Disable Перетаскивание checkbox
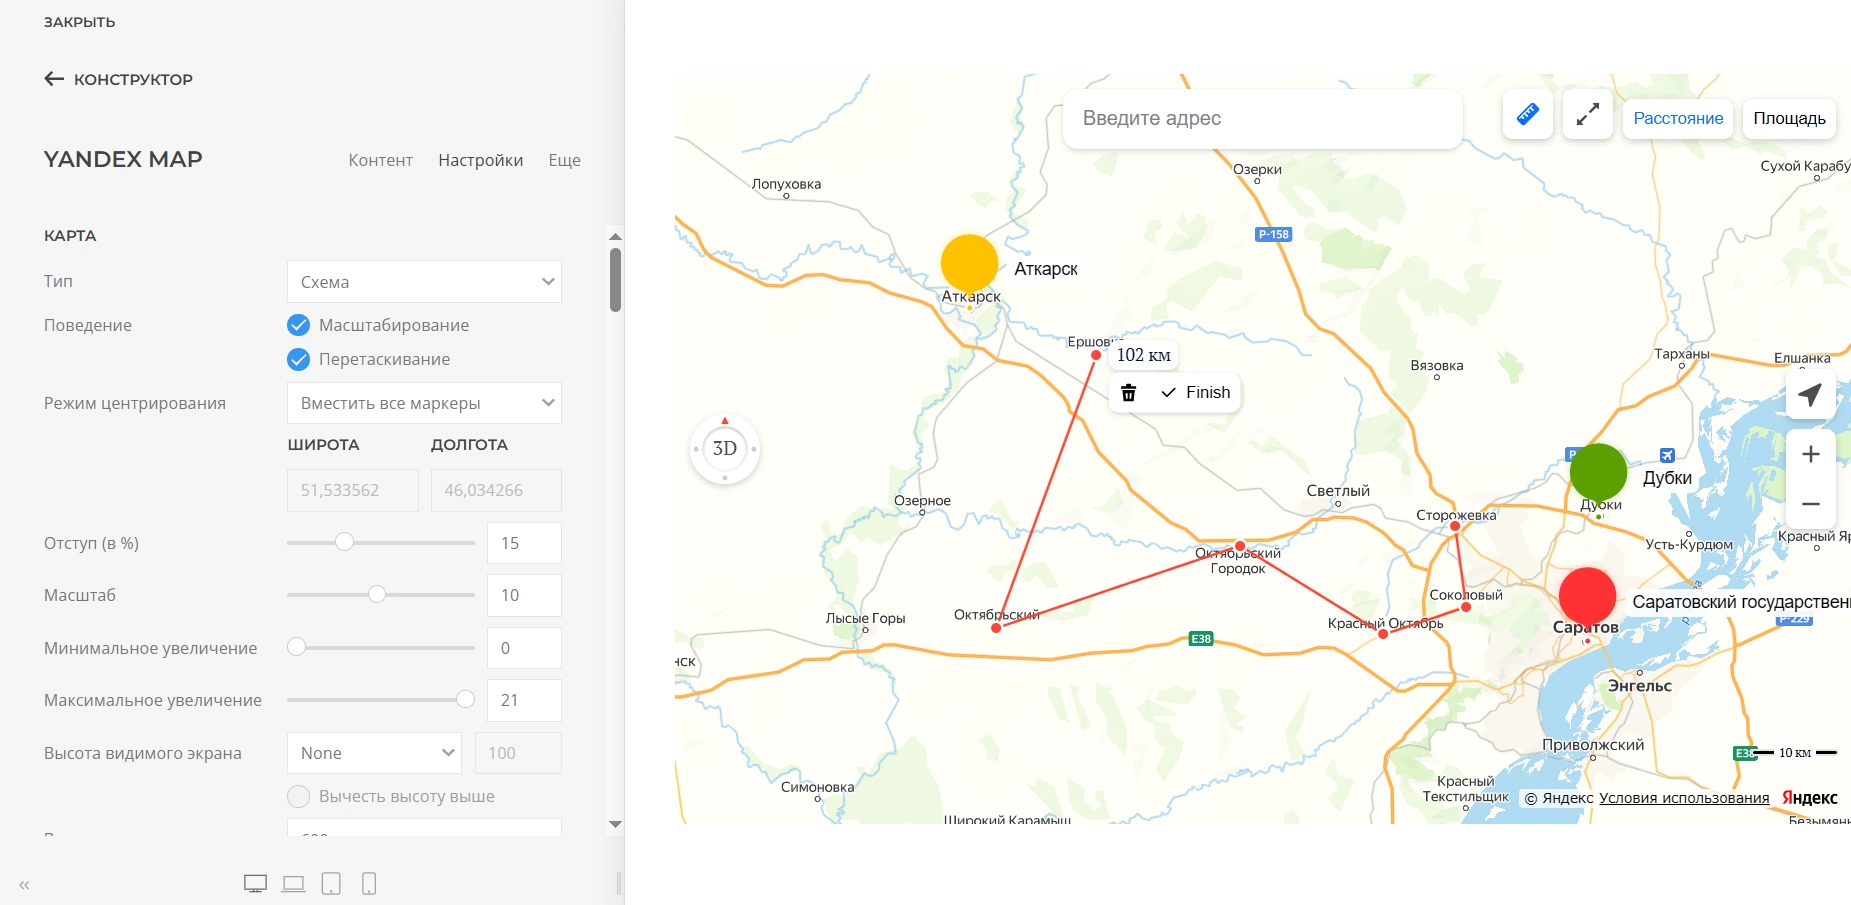Viewport: 1851px width, 905px height. coord(298,359)
